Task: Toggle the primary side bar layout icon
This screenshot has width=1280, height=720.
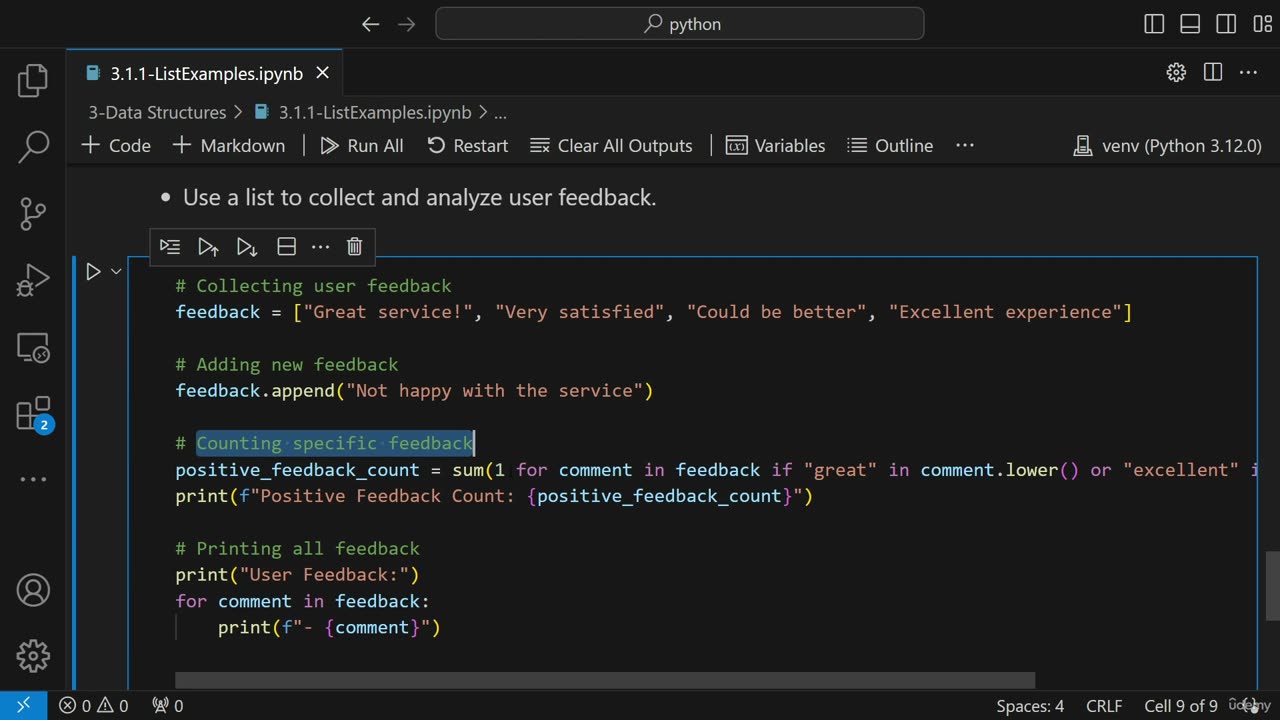Action: click(1154, 24)
